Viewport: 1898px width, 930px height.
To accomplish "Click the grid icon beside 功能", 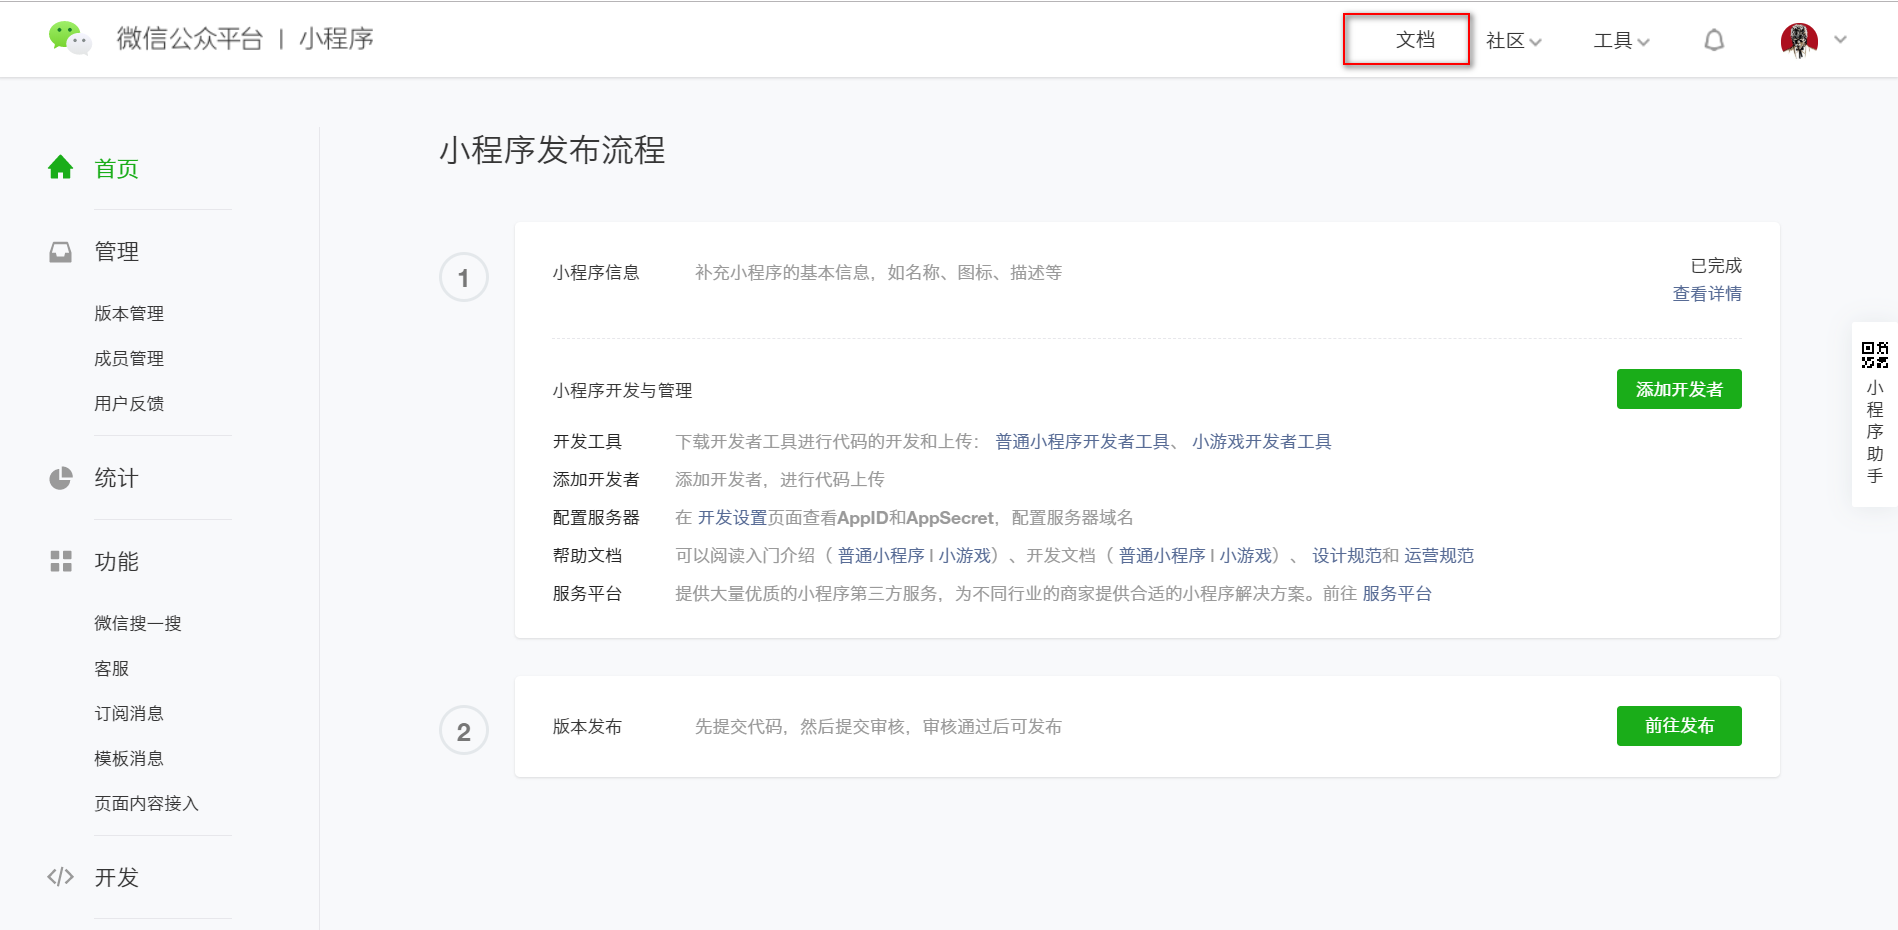I will tap(61, 561).
